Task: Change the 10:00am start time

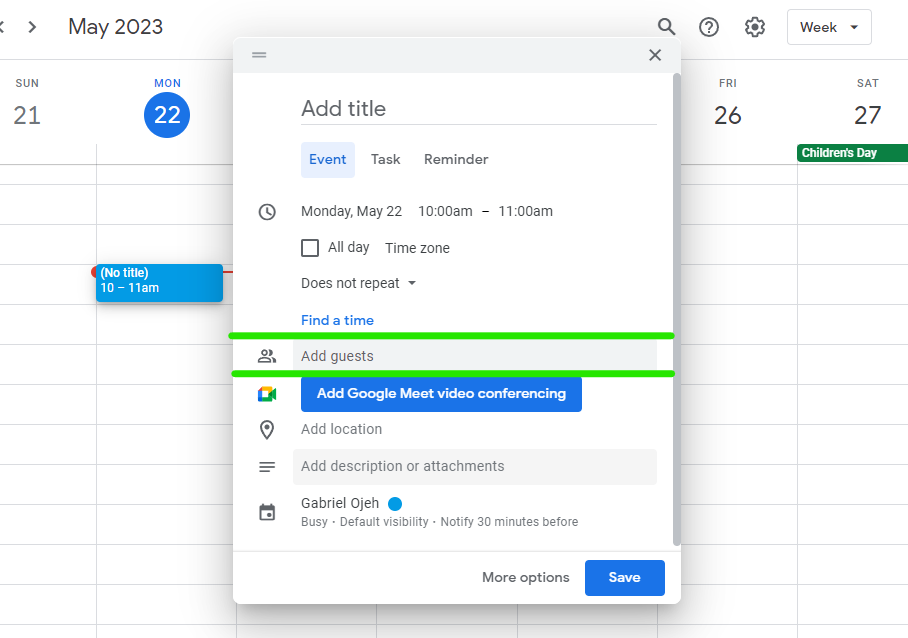Action: point(445,211)
